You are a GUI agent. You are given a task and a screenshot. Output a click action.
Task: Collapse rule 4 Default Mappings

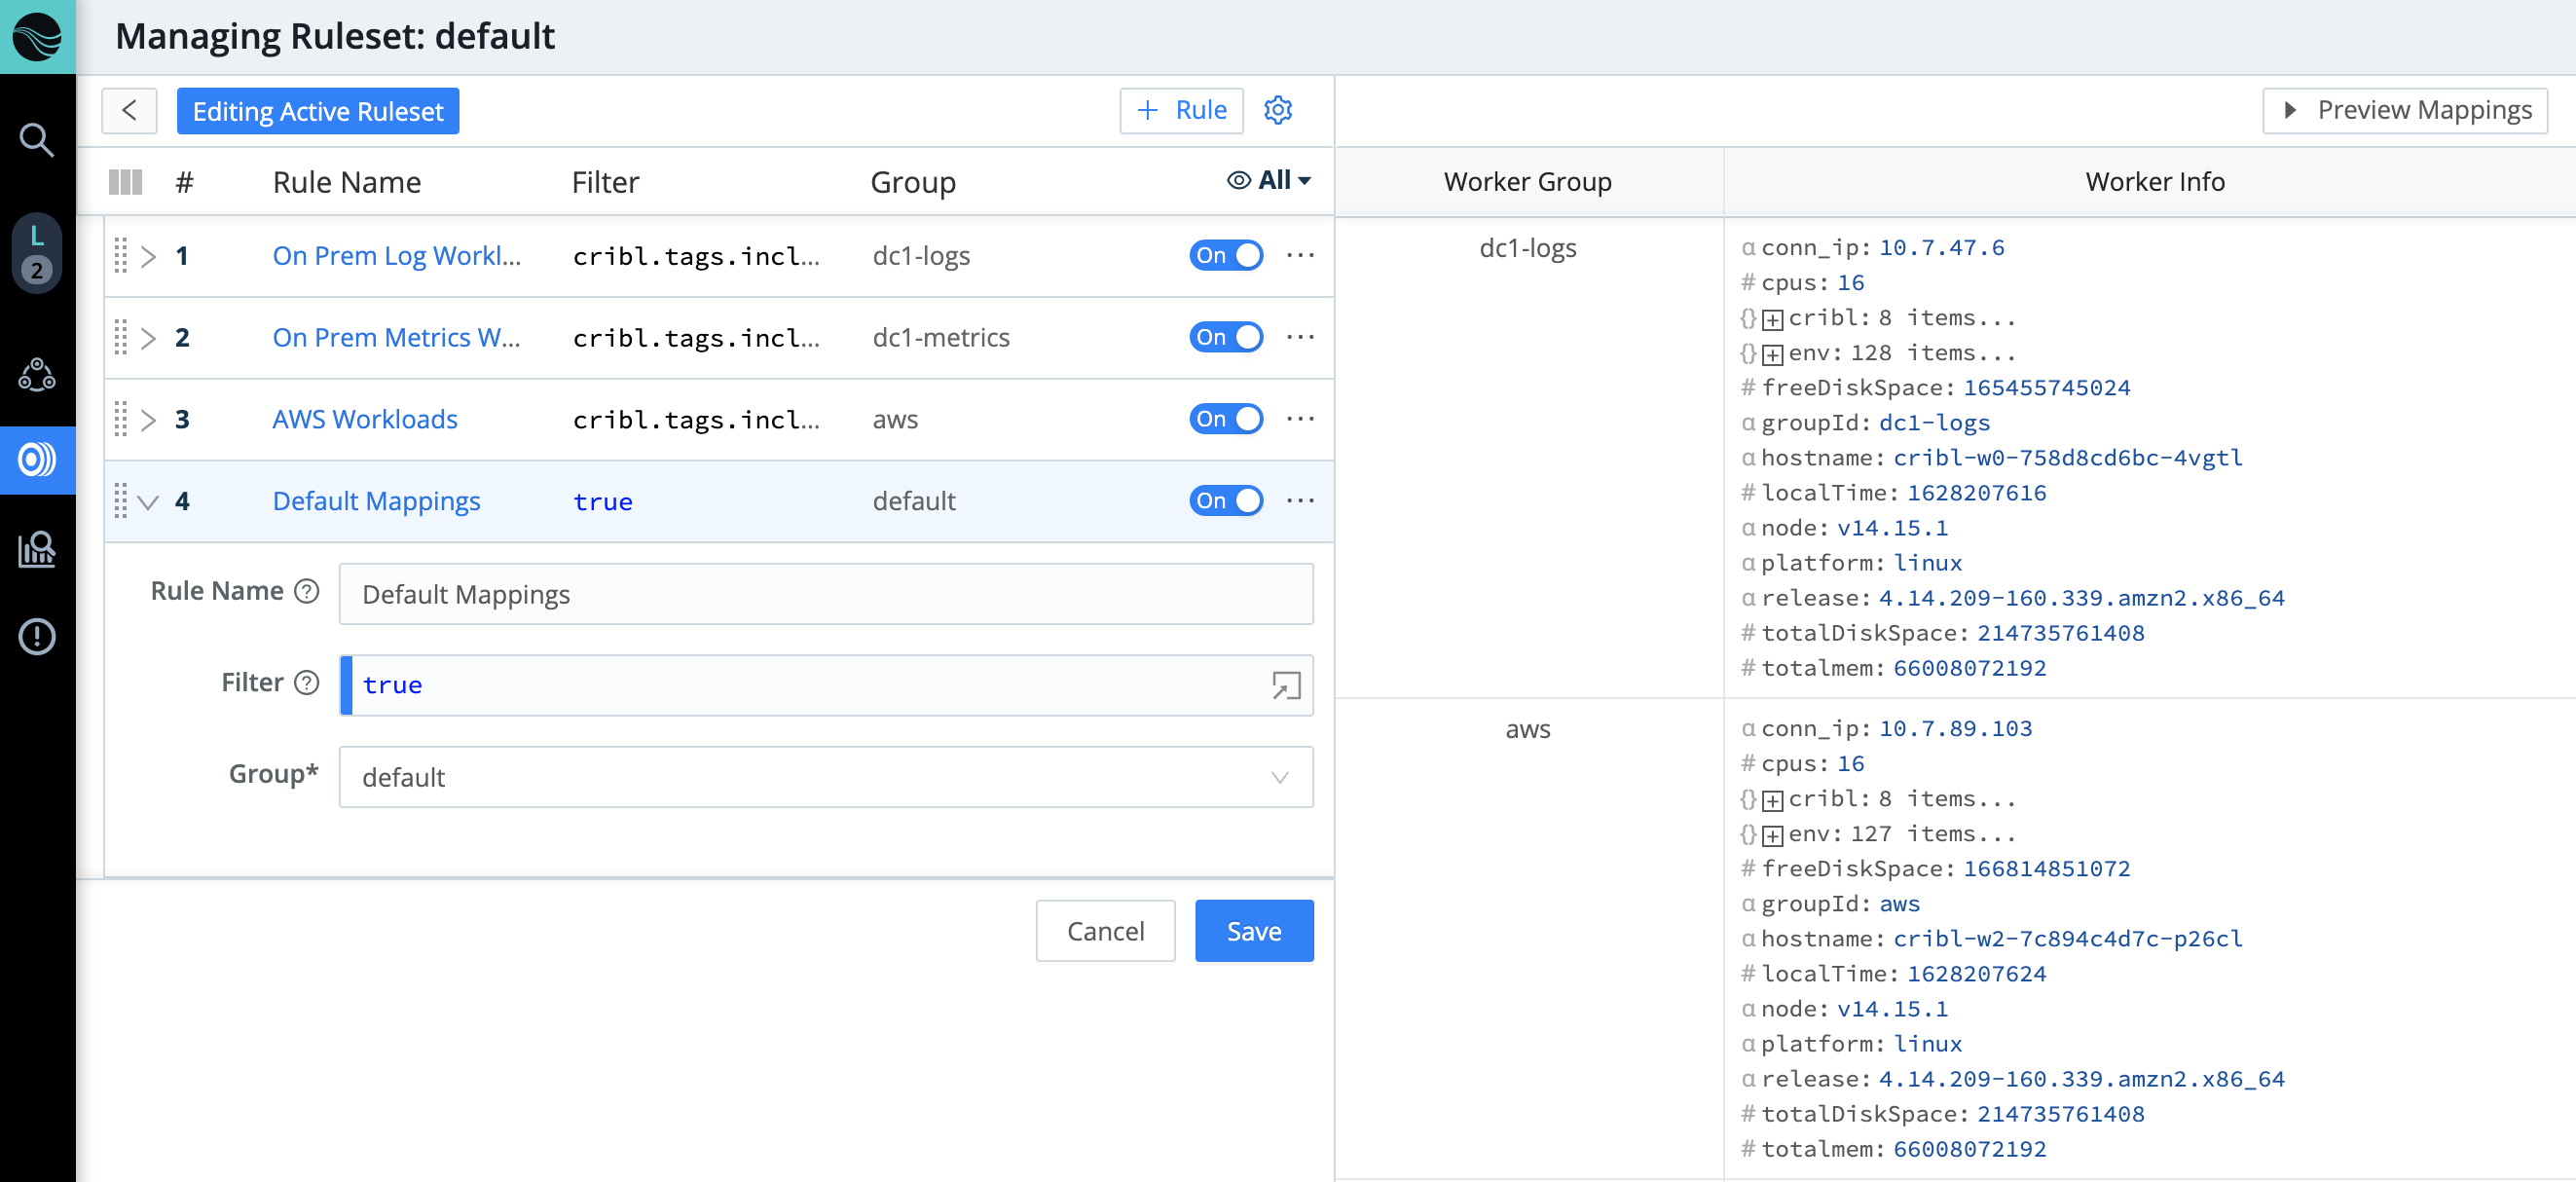148,502
